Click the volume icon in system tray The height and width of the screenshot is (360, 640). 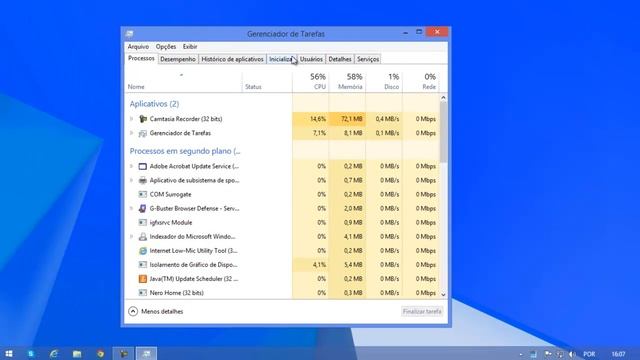pos(572,354)
